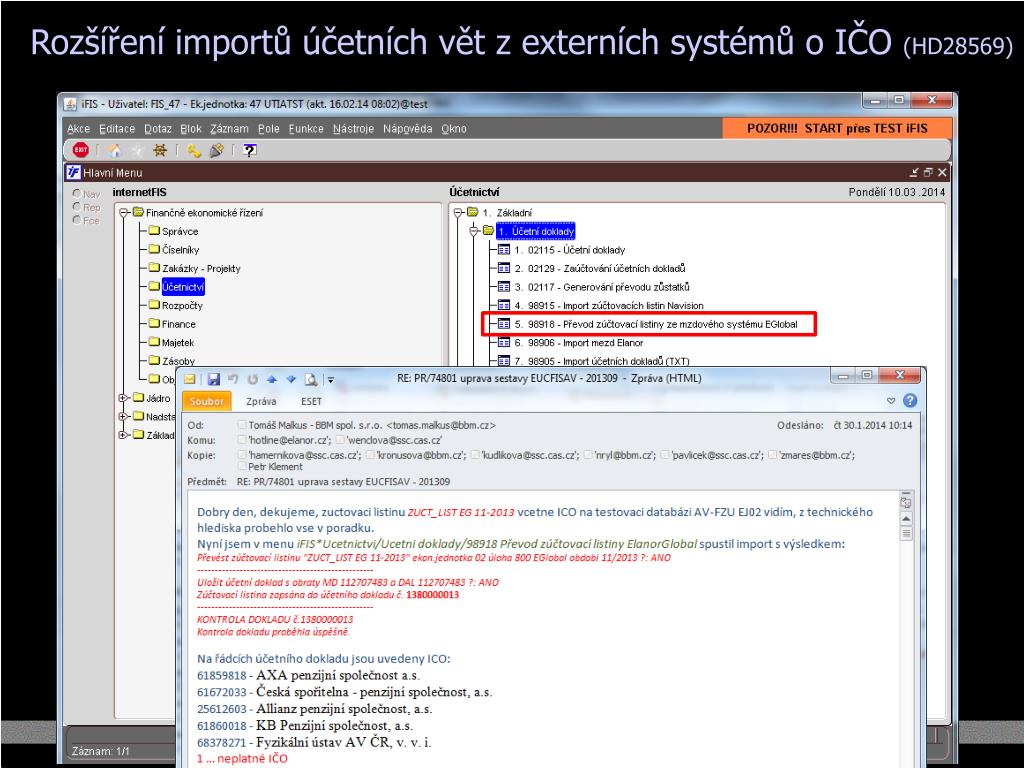Screen dimensions: 1024x768
Task: Open the Okno menu
Action: click(x=454, y=129)
